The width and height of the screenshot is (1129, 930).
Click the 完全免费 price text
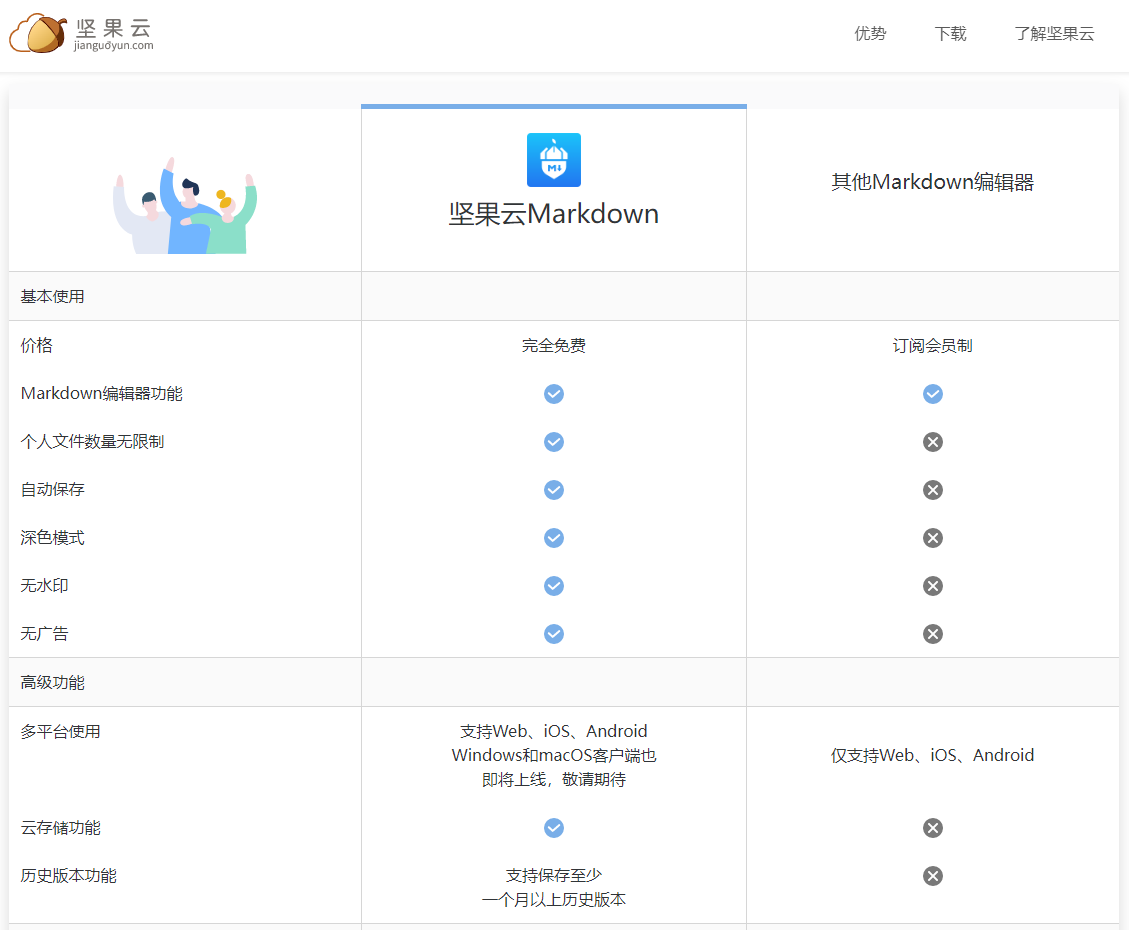(x=554, y=346)
